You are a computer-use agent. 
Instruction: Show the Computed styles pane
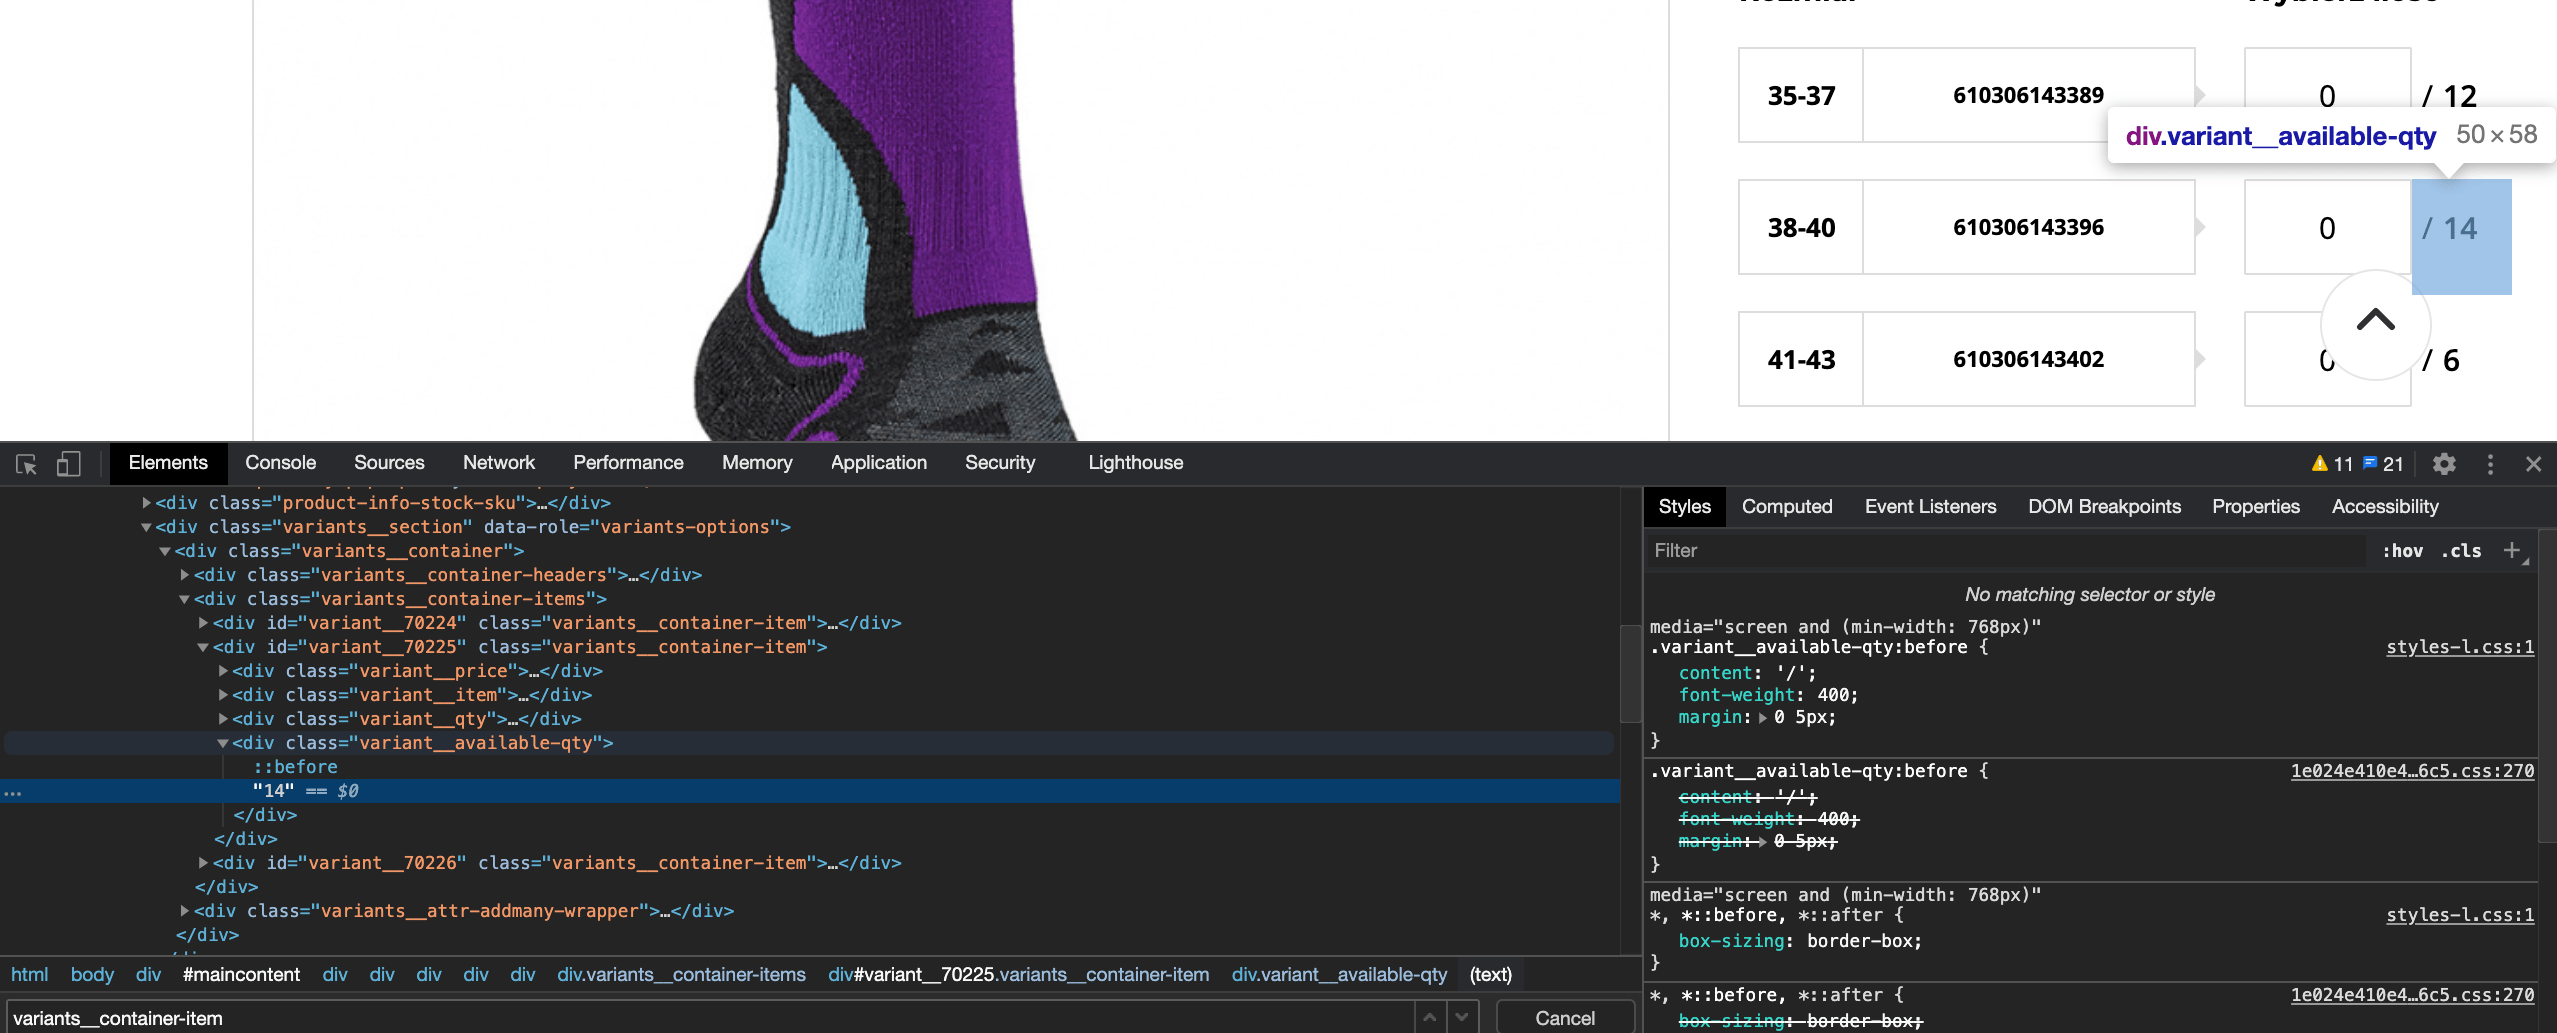(1787, 507)
